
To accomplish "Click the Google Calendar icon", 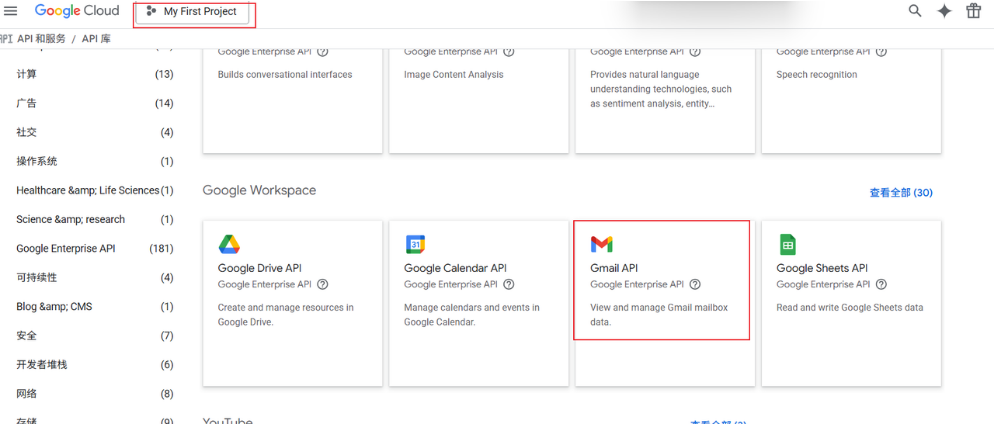I will pos(415,244).
